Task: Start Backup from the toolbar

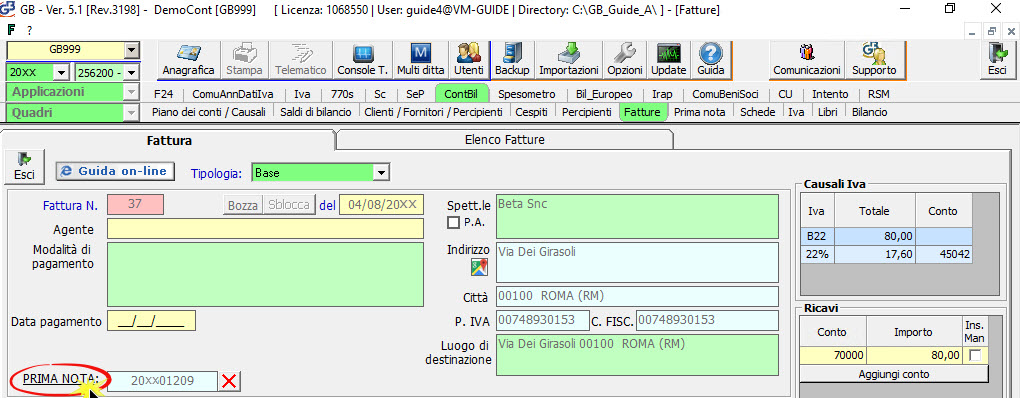Action: click(x=512, y=60)
